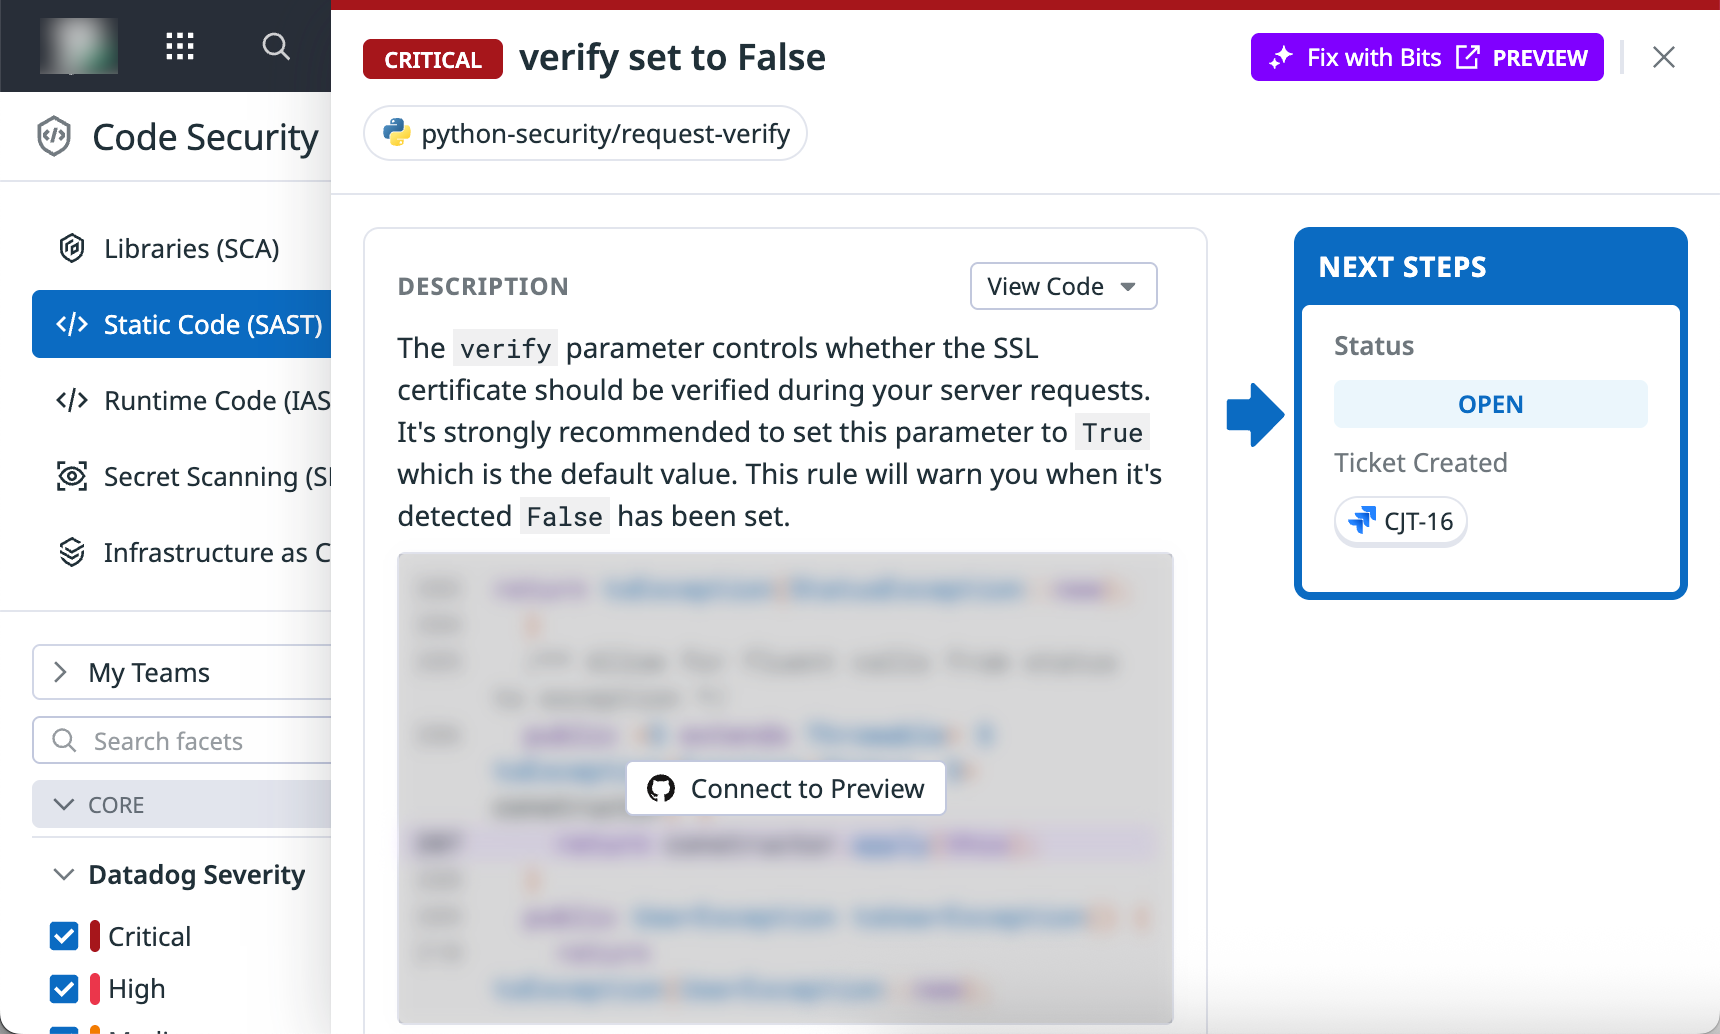The height and width of the screenshot is (1034, 1720).
Task: Click the Search facets input field
Action: tap(181, 740)
